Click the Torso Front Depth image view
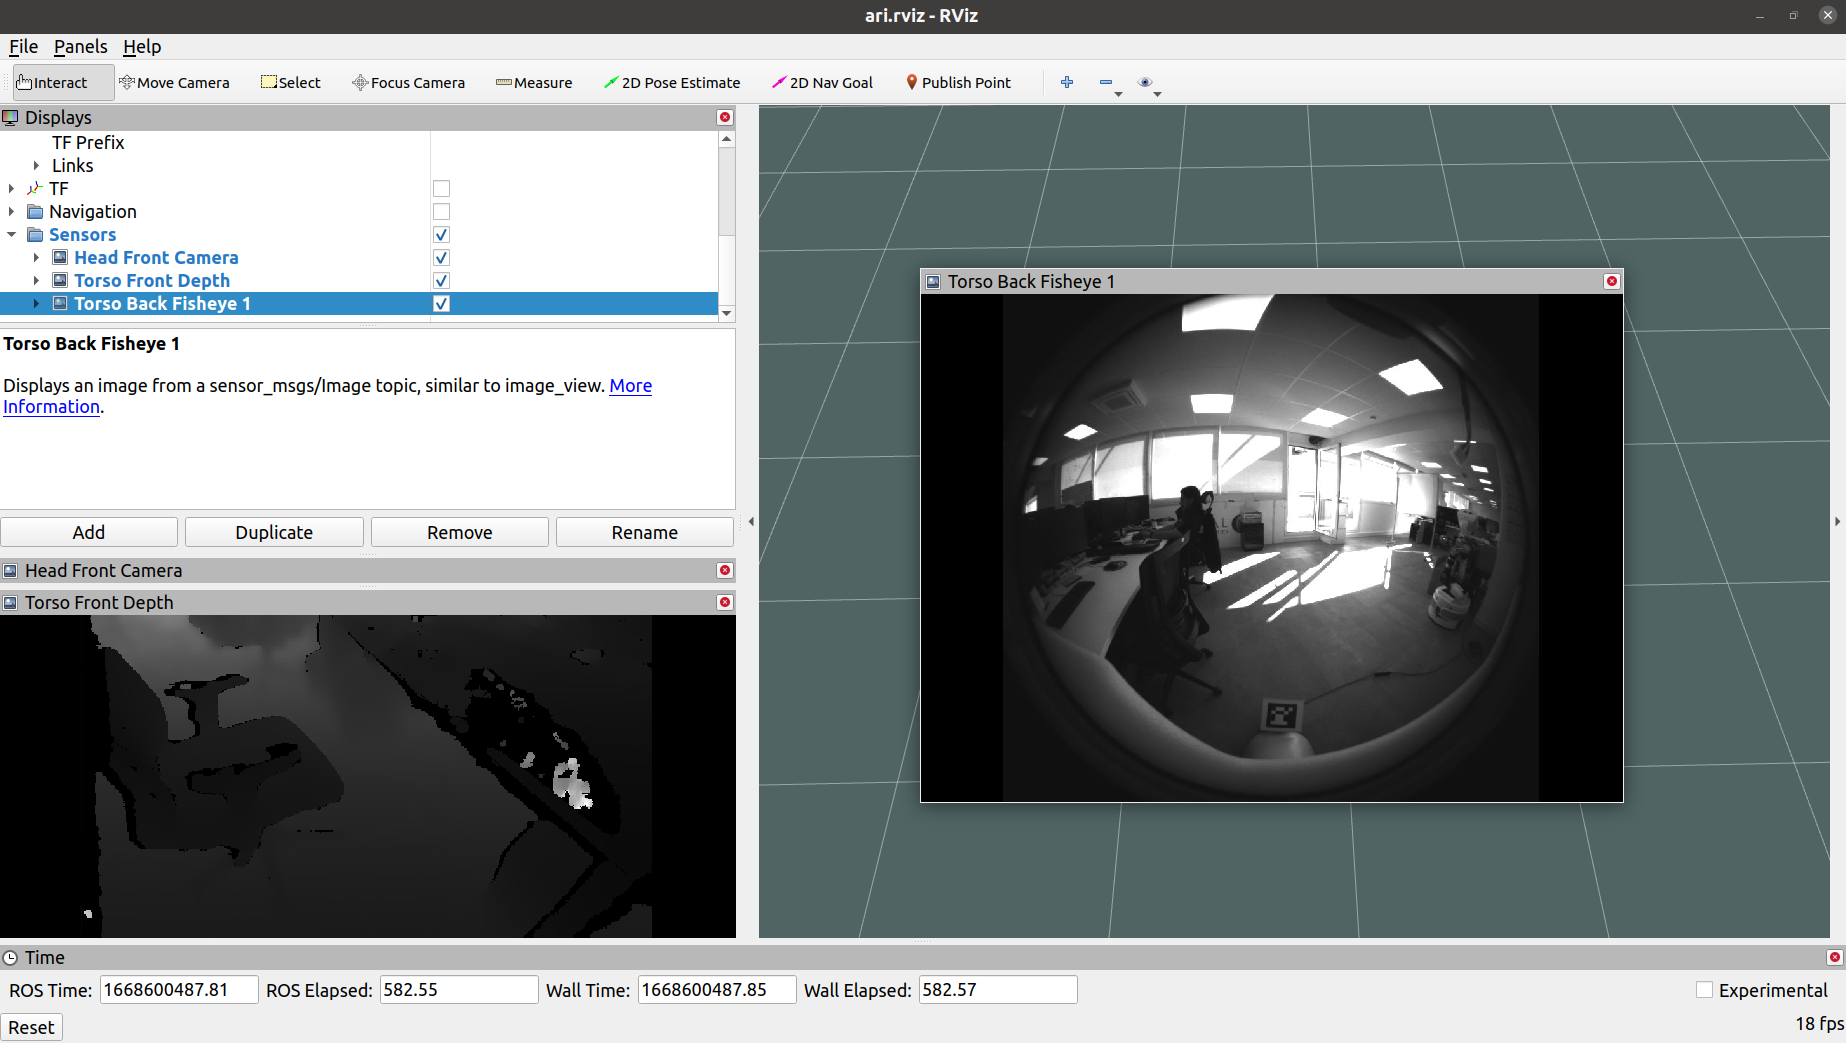Viewport: 1846px width, 1043px height. (x=368, y=776)
